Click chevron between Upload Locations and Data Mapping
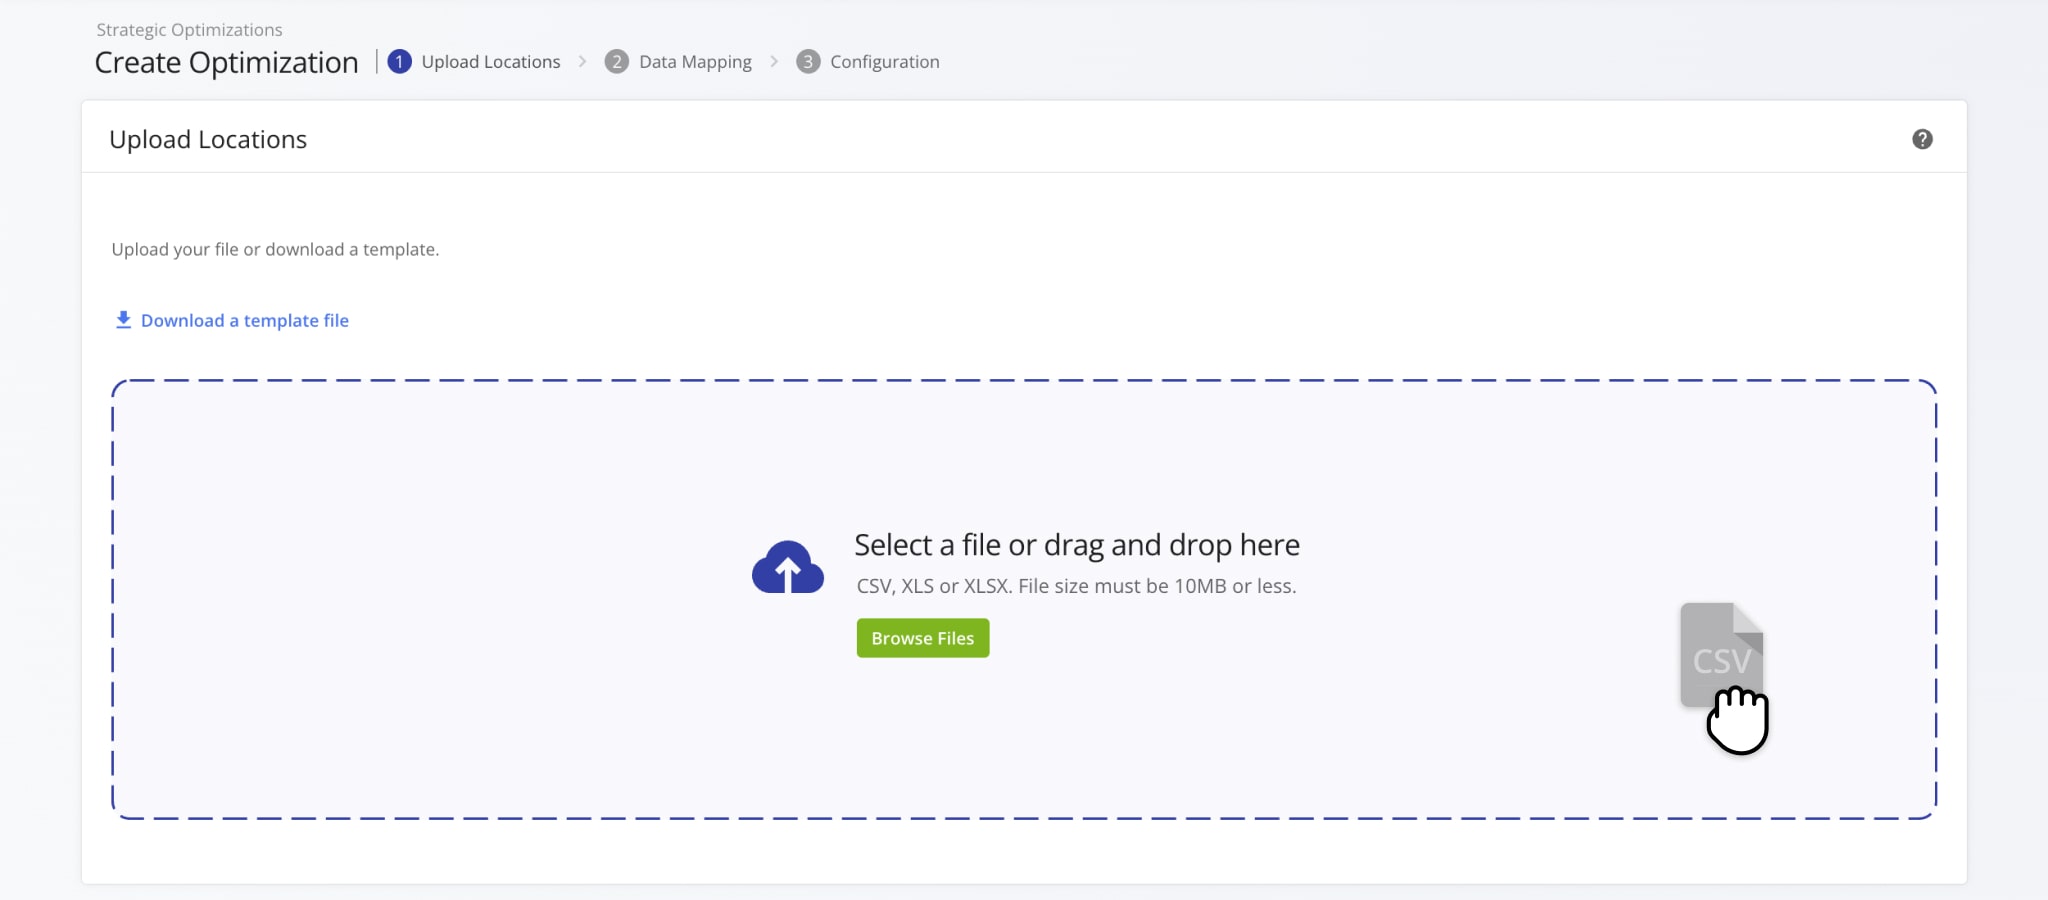 [582, 62]
